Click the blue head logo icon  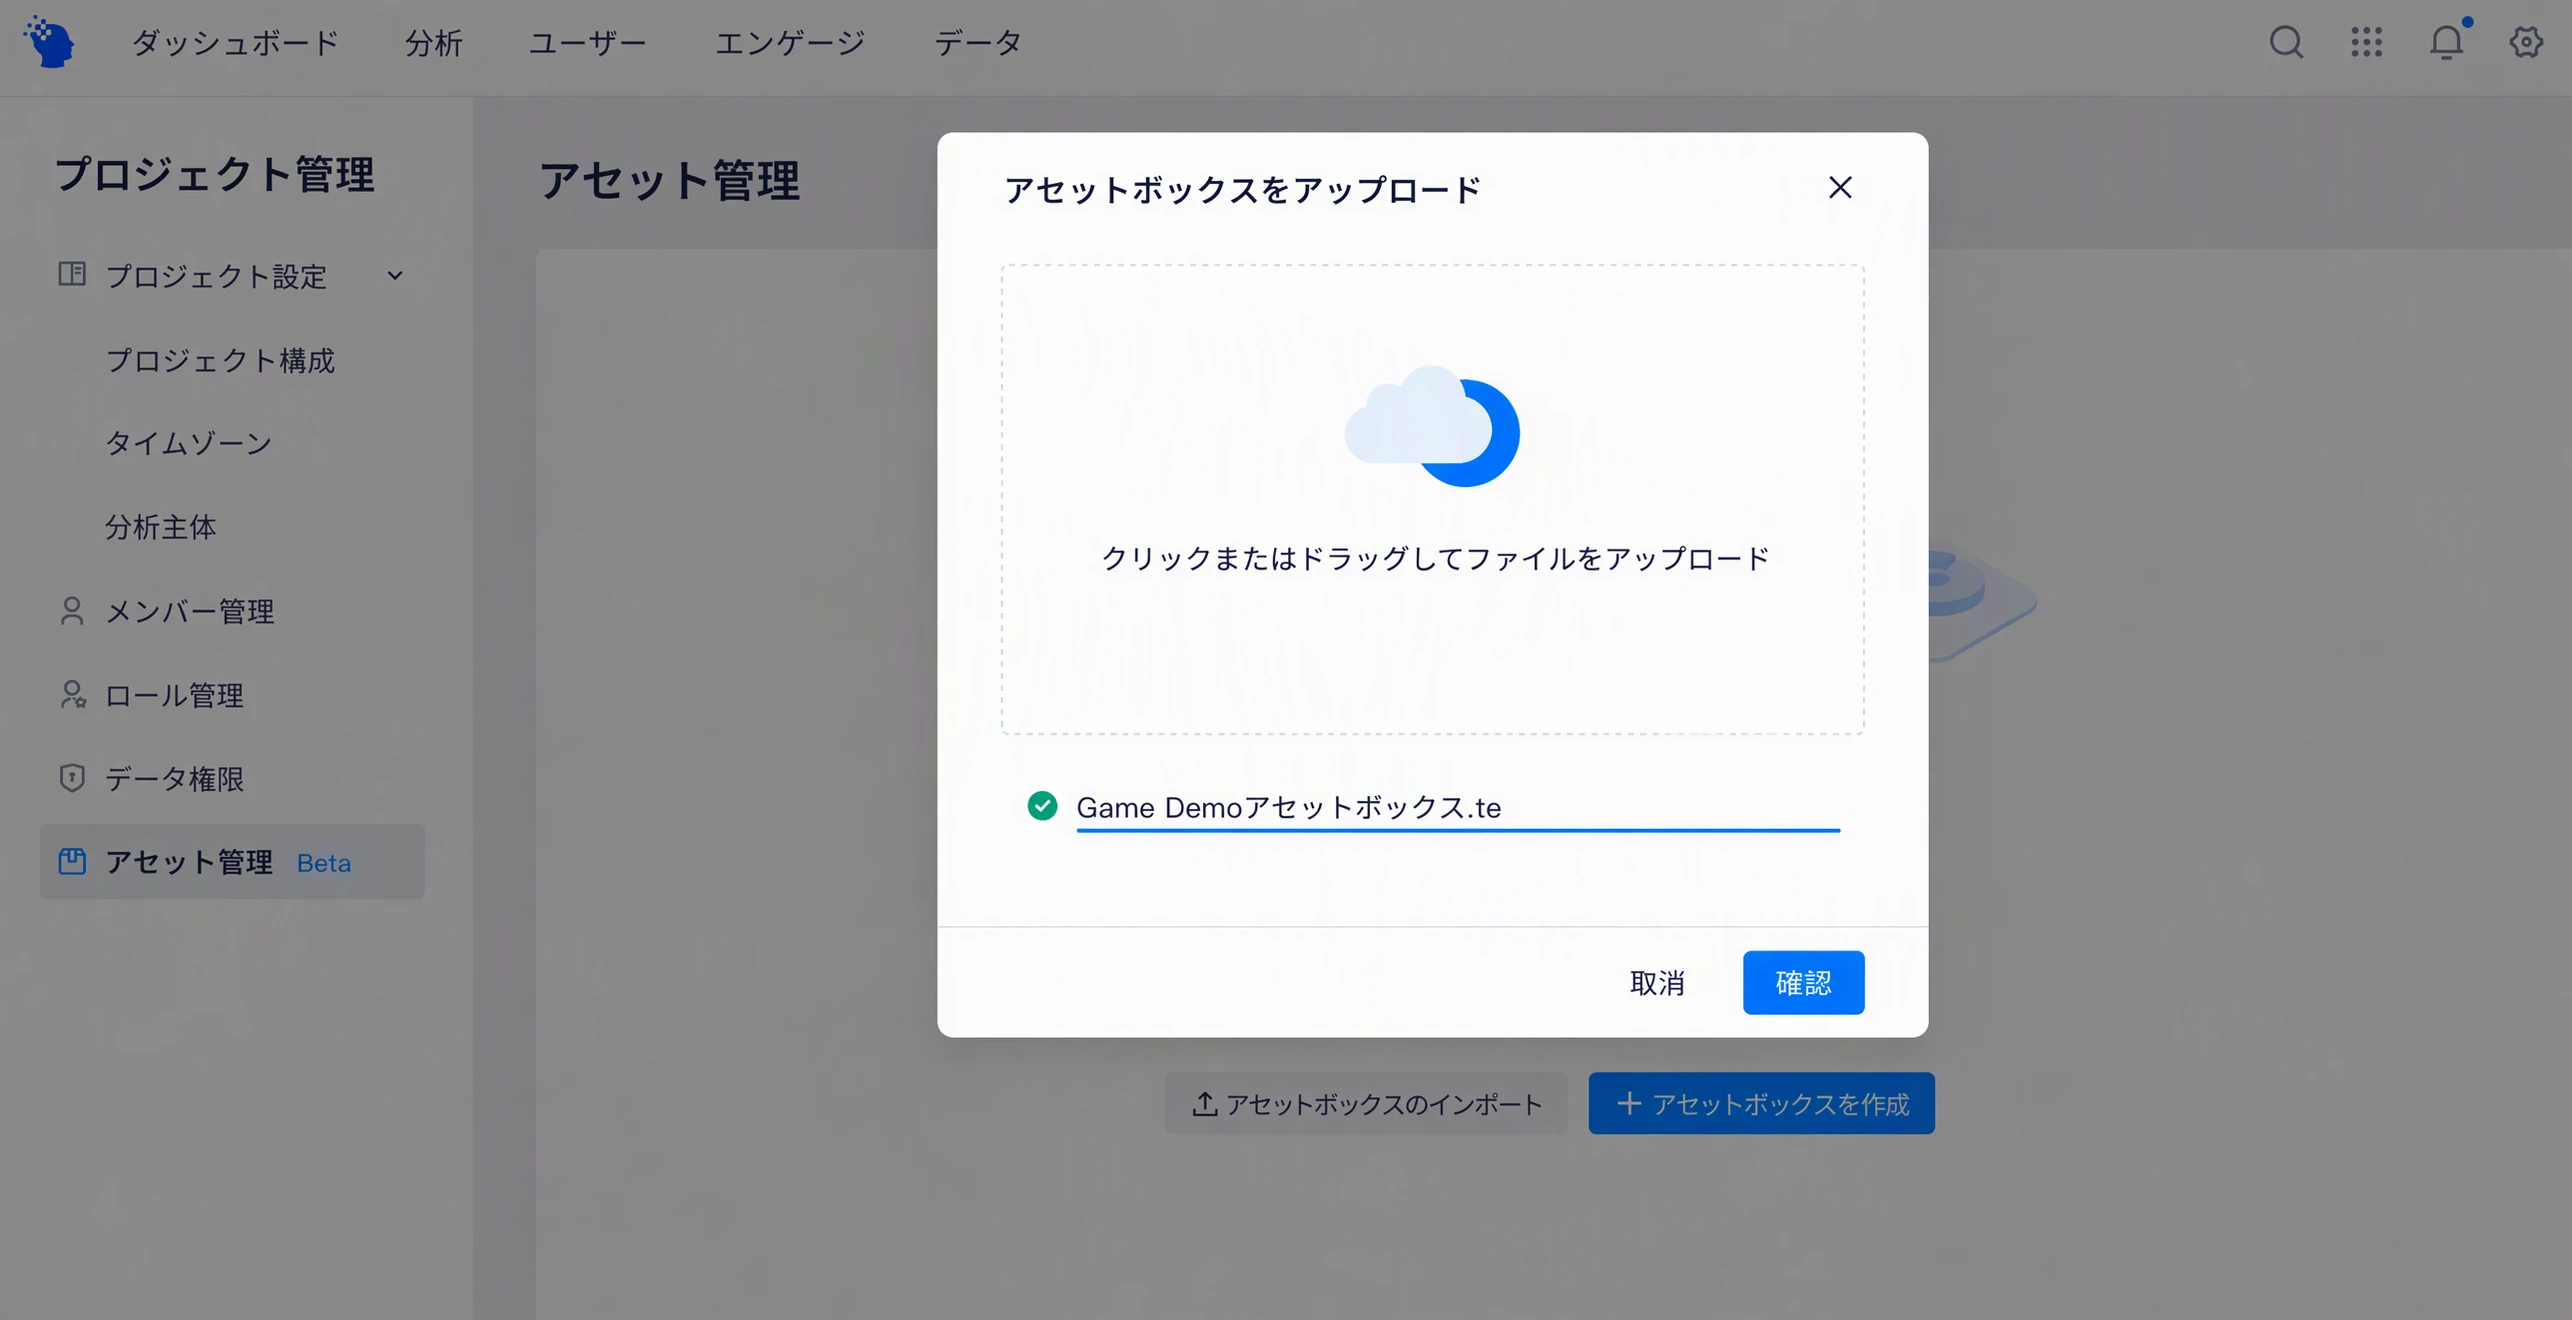tap(48, 42)
